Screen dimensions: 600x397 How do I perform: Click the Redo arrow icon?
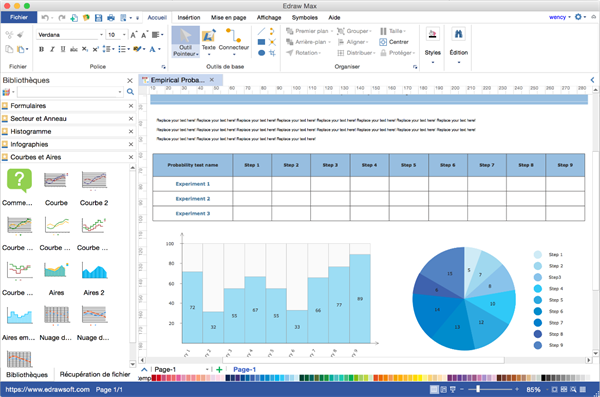(x=62, y=18)
